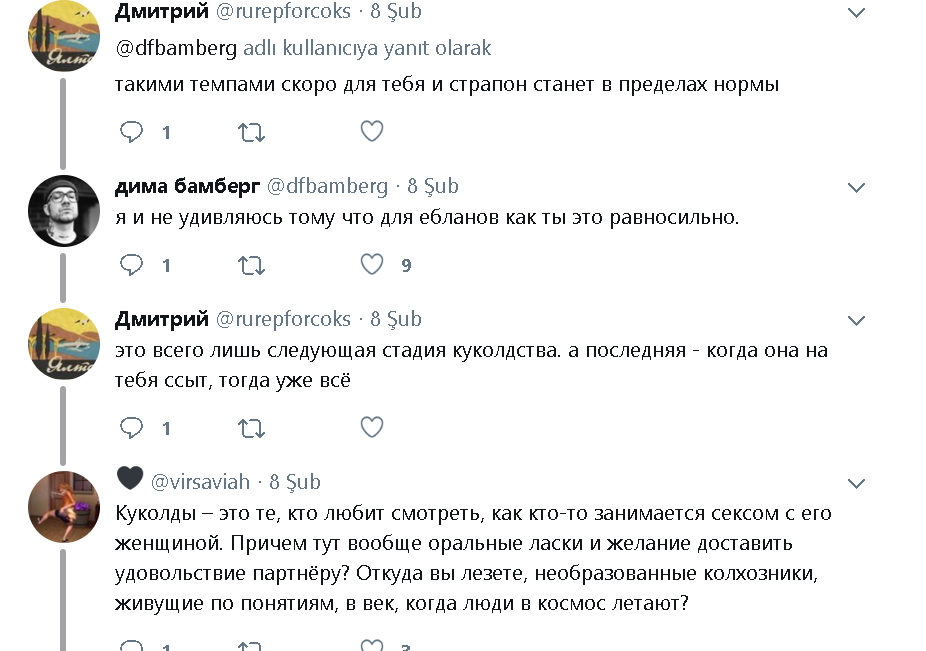Reply to дима бамберг's tweet

pos(132,265)
